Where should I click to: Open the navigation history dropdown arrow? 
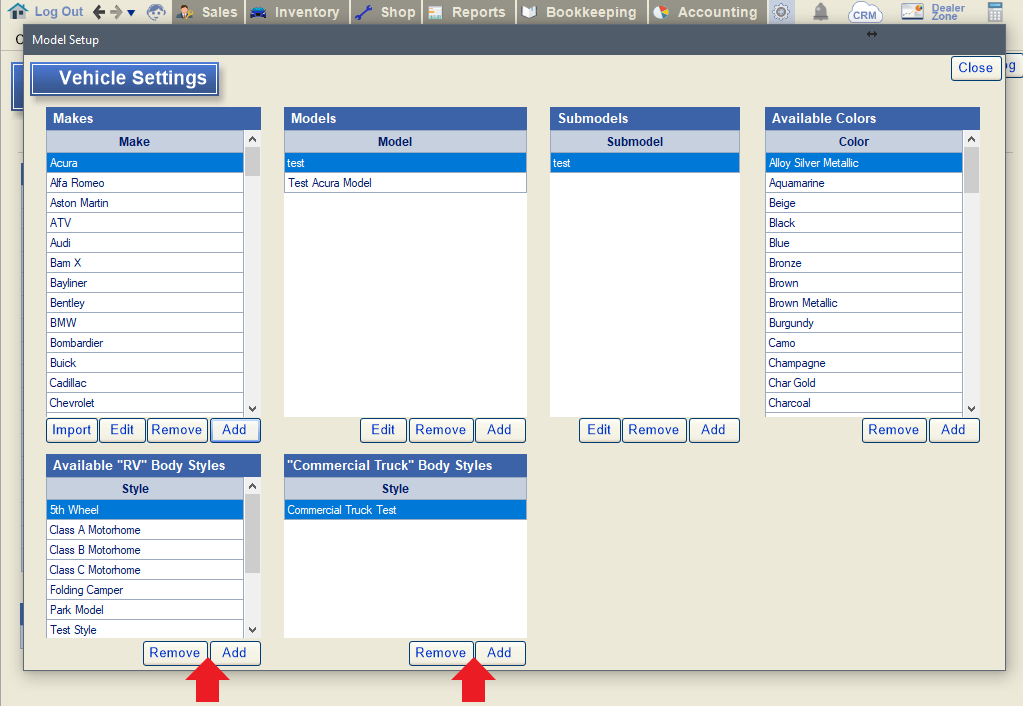tap(131, 13)
